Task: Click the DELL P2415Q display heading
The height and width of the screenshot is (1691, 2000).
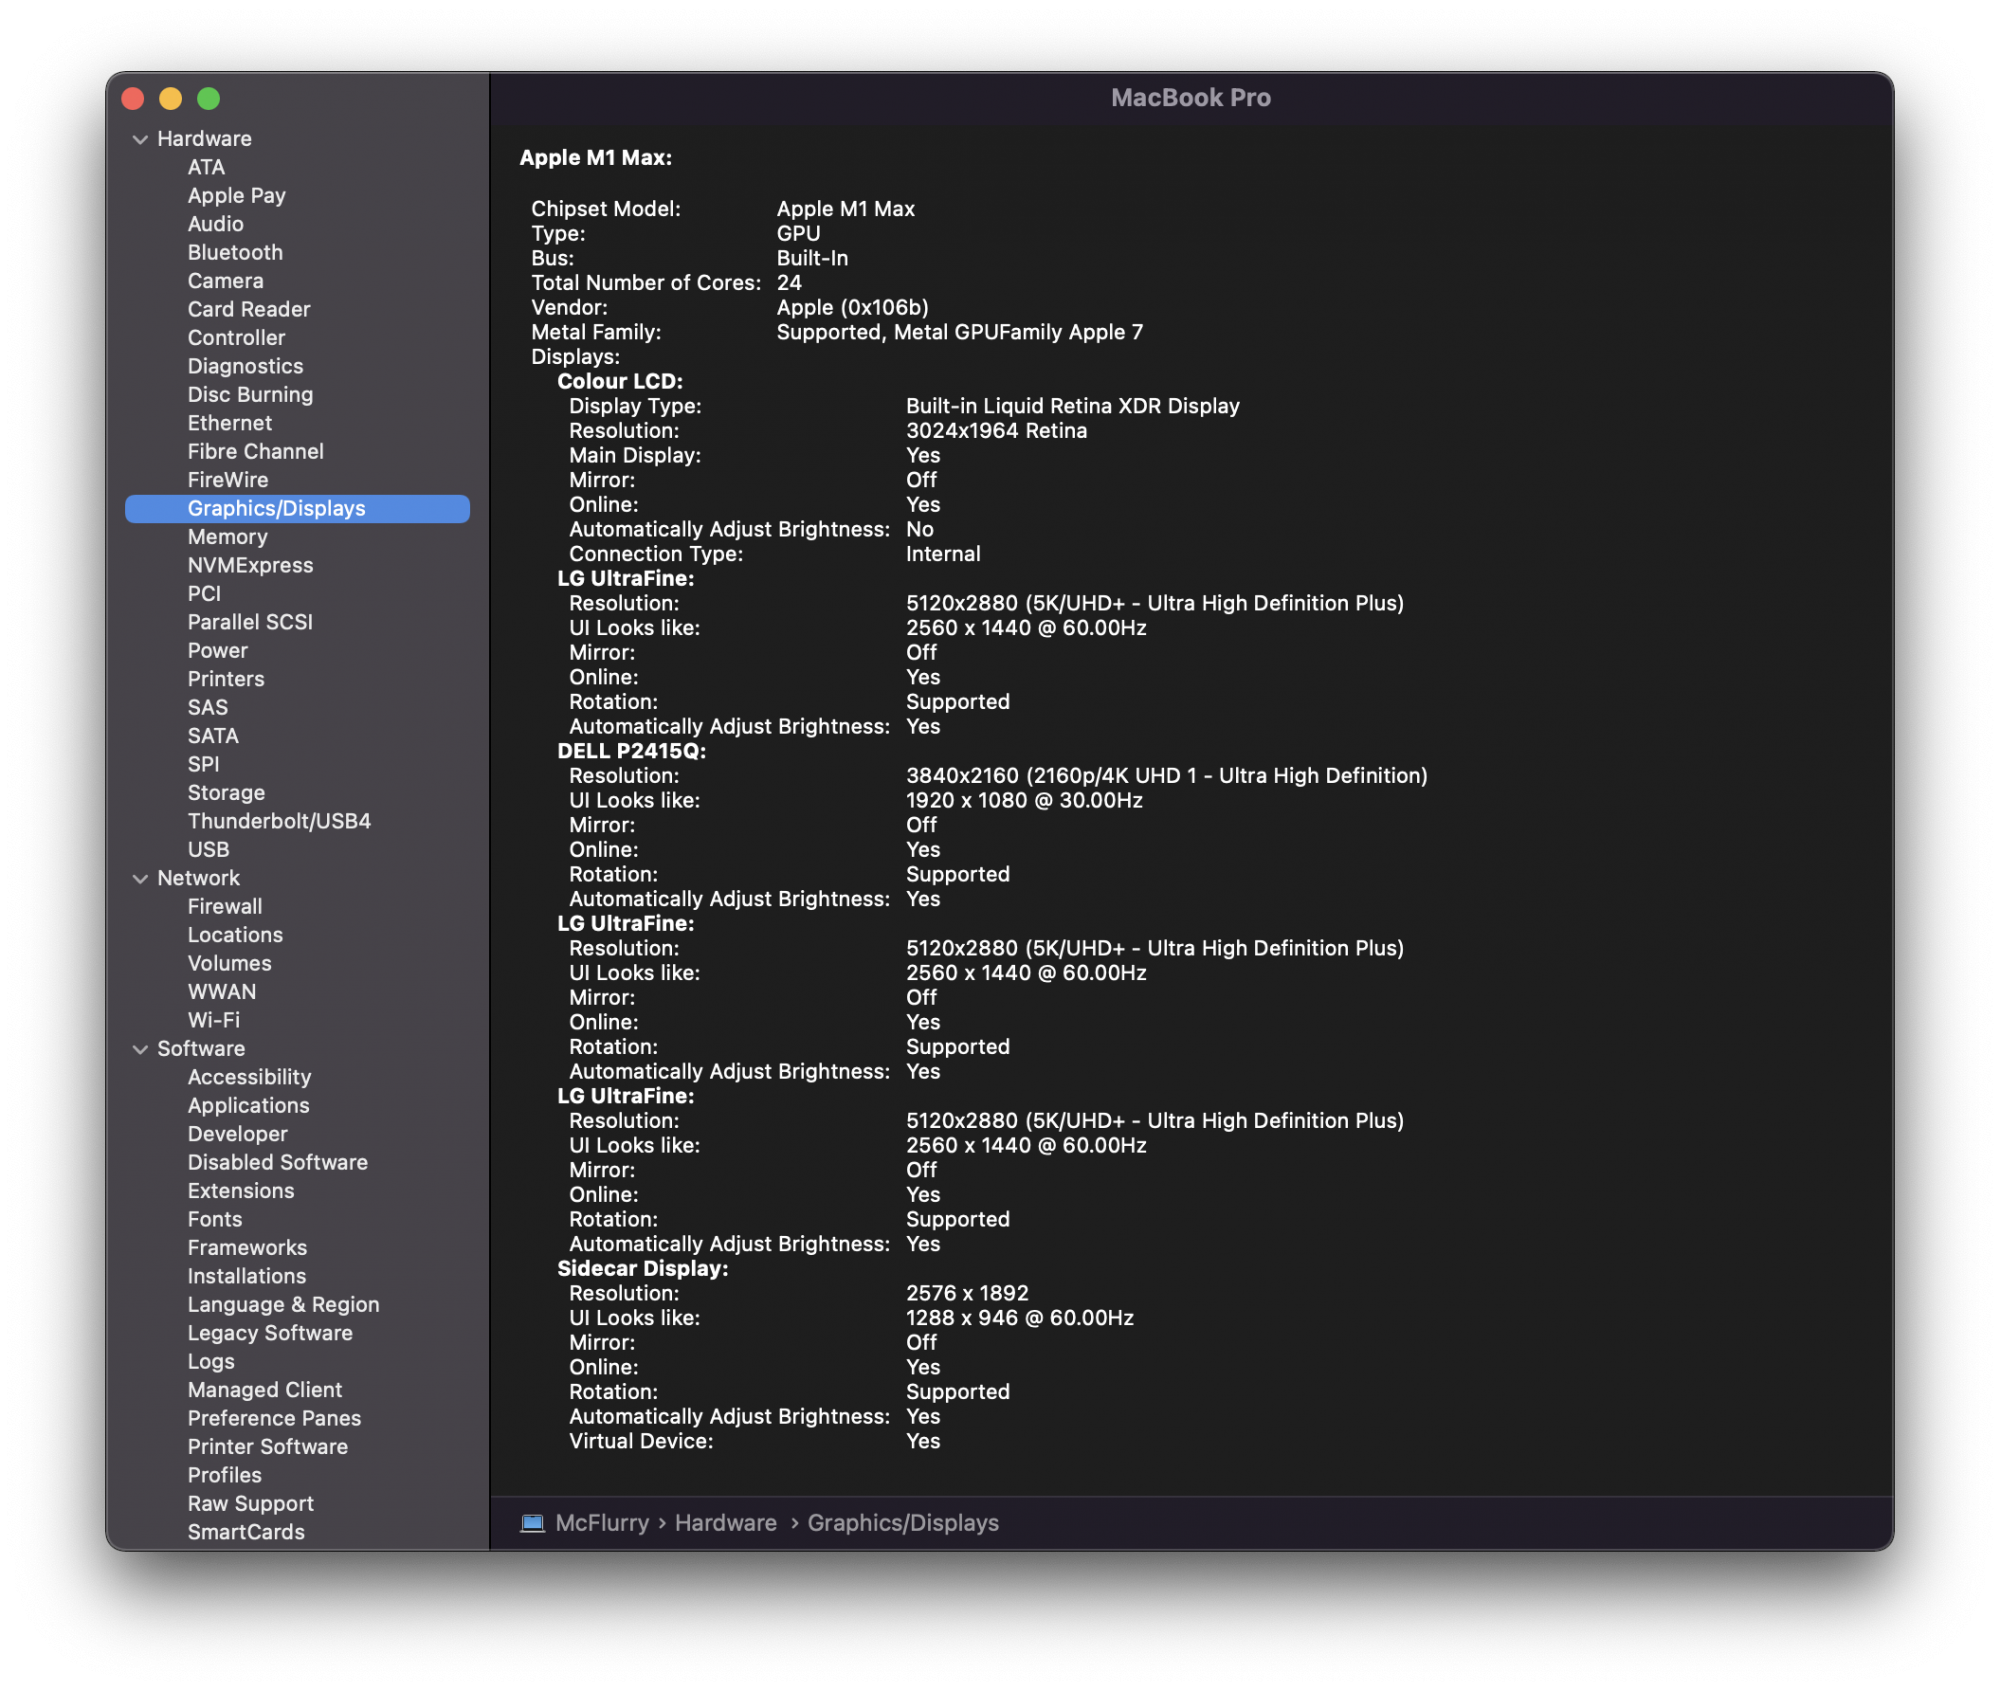Action: [632, 751]
